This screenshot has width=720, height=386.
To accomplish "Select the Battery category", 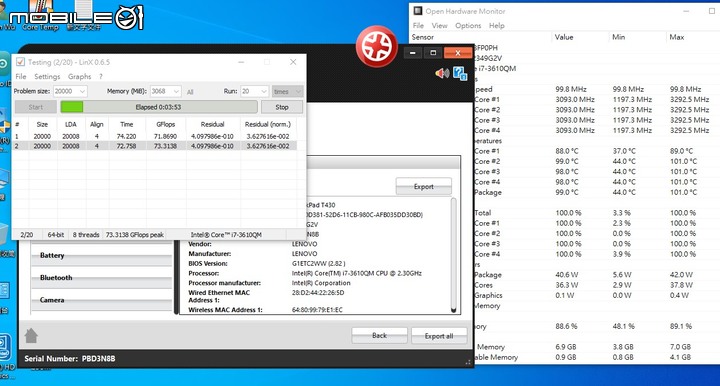I will 101,255.
